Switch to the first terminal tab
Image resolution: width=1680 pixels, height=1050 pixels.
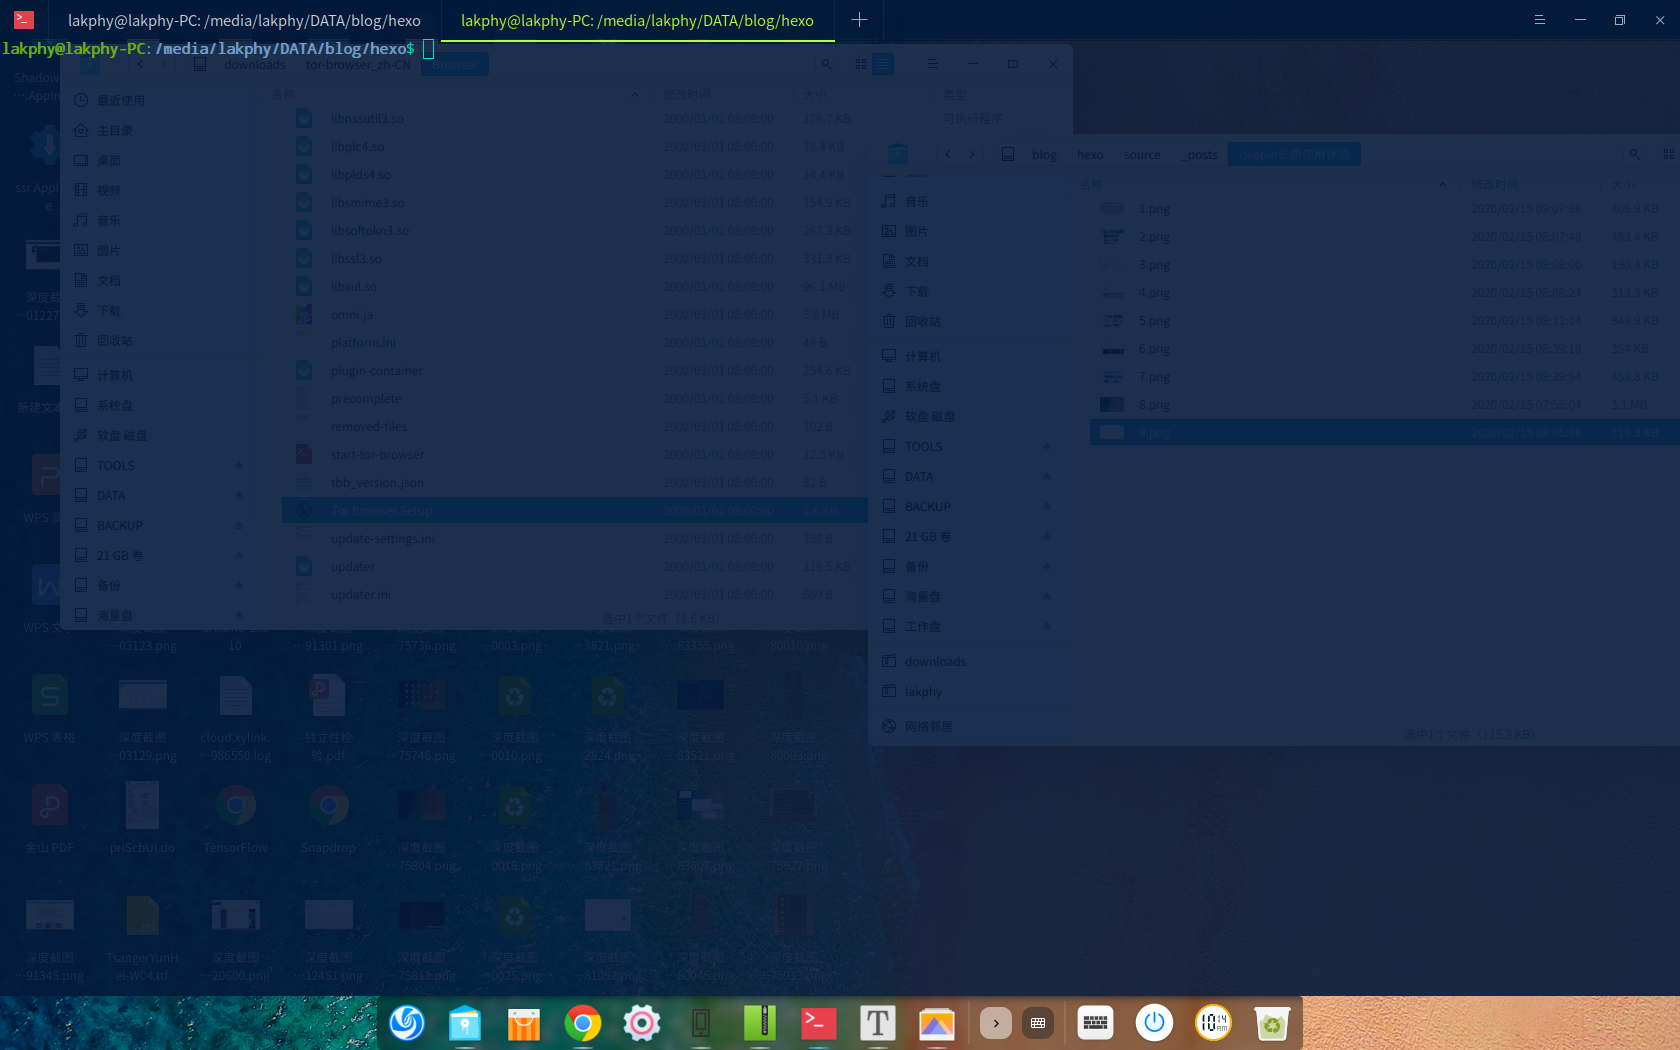[x=243, y=20]
